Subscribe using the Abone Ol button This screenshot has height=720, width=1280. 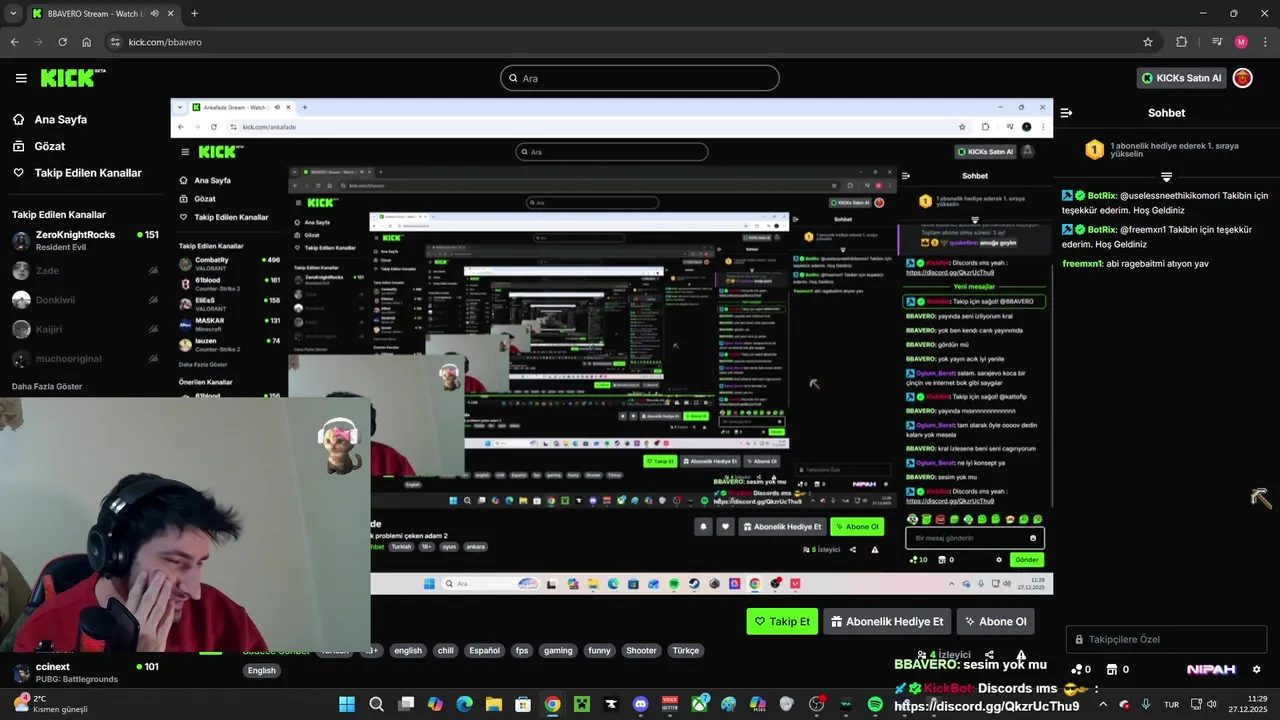[995, 621]
